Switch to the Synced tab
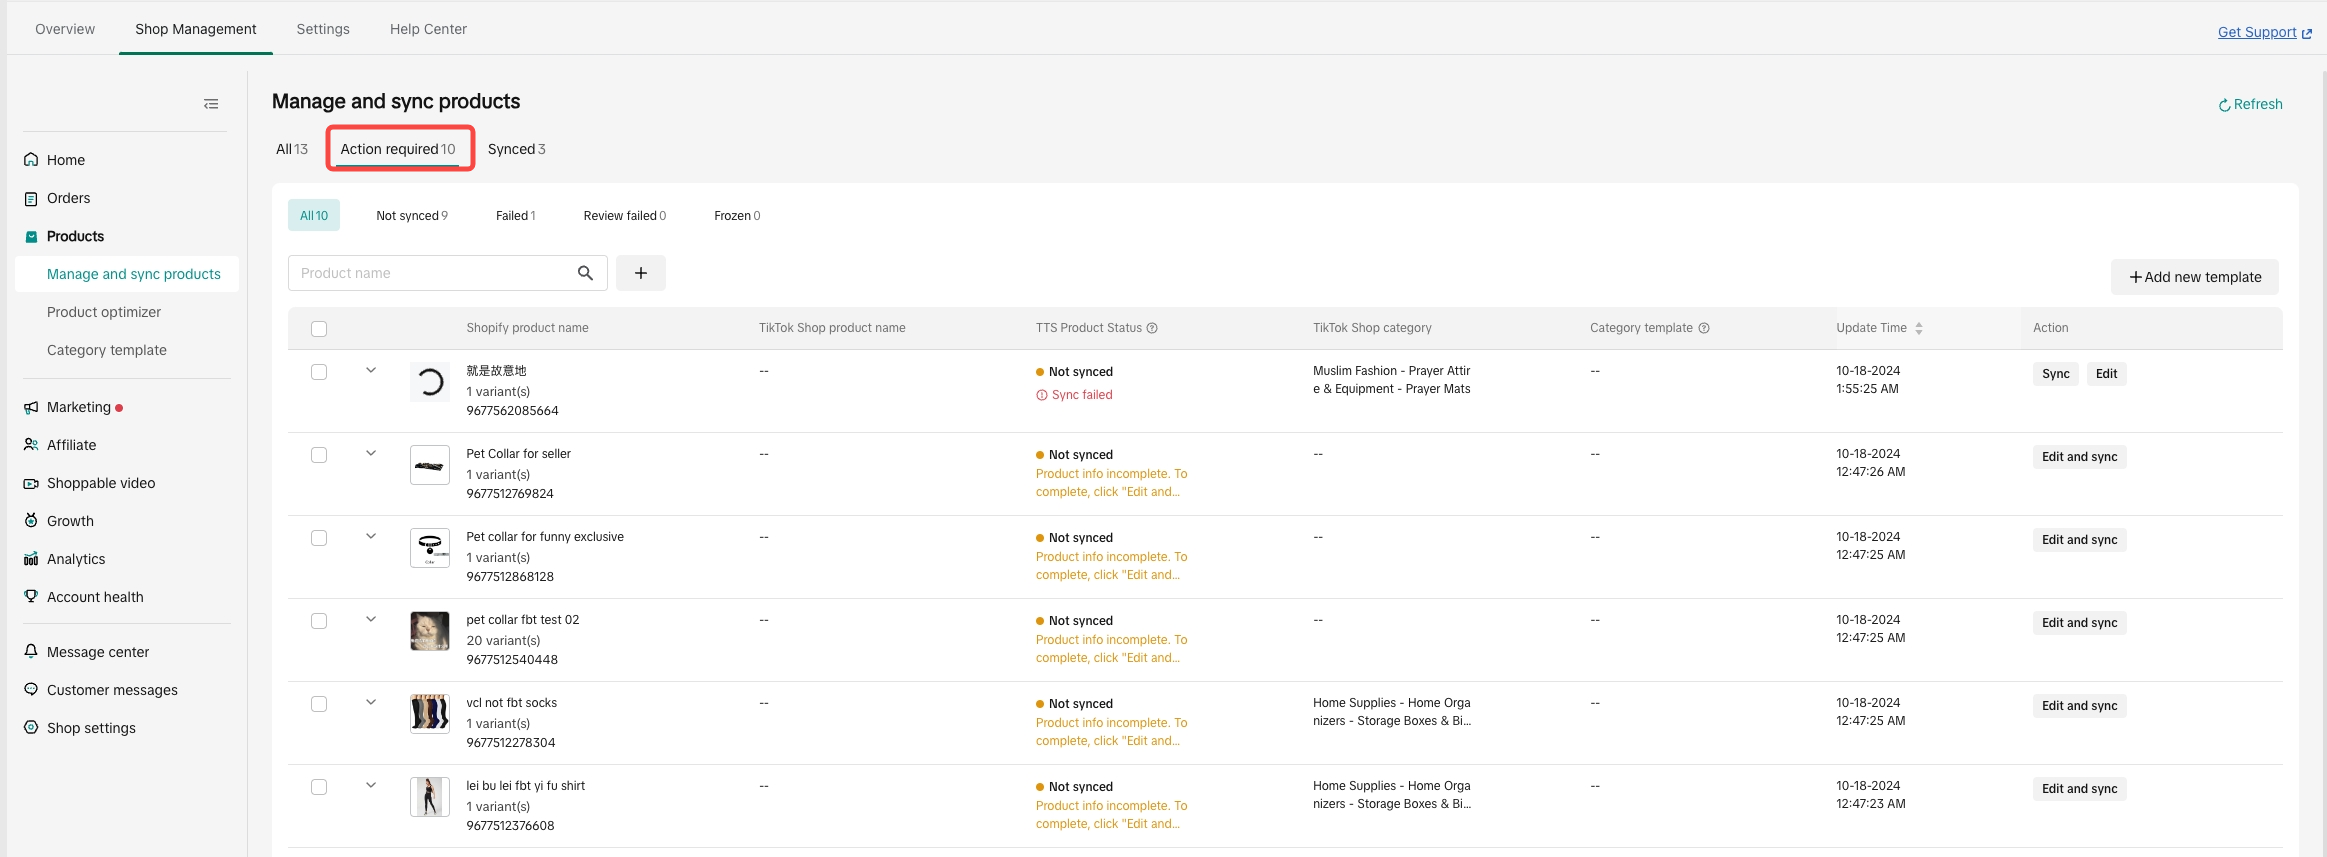The height and width of the screenshot is (857, 2327). 516,149
